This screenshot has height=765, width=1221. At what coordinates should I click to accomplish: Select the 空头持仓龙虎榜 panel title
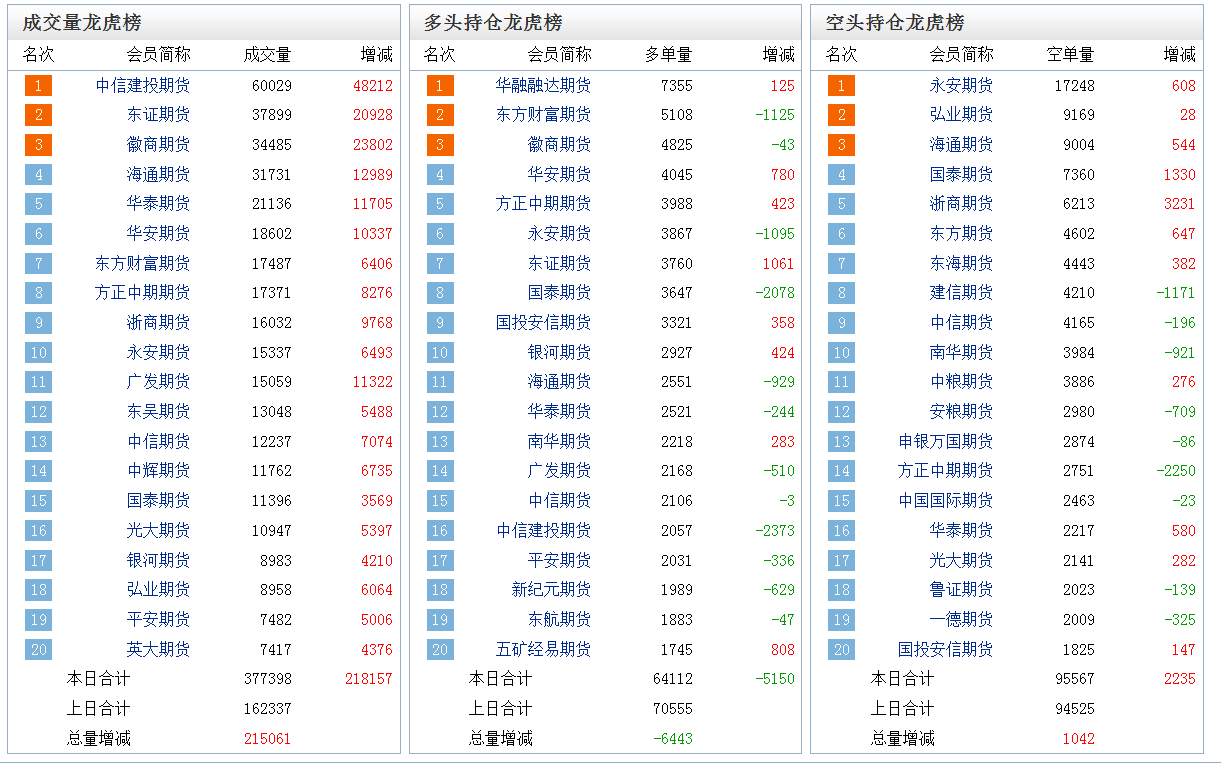coord(894,22)
